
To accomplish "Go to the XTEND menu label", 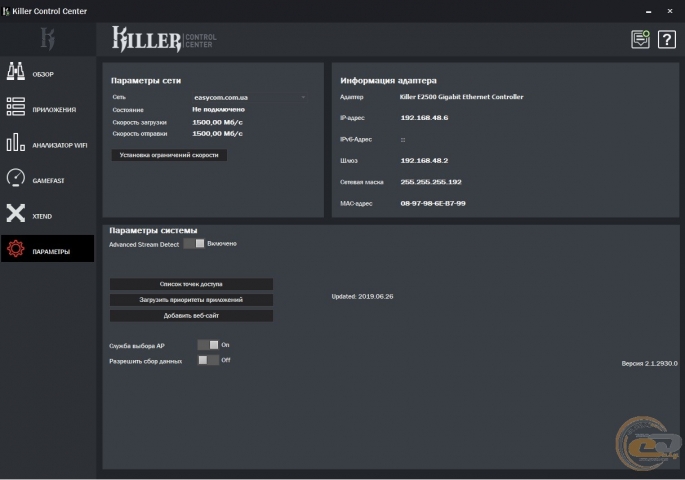I will pyautogui.click(x=42, y=217).
